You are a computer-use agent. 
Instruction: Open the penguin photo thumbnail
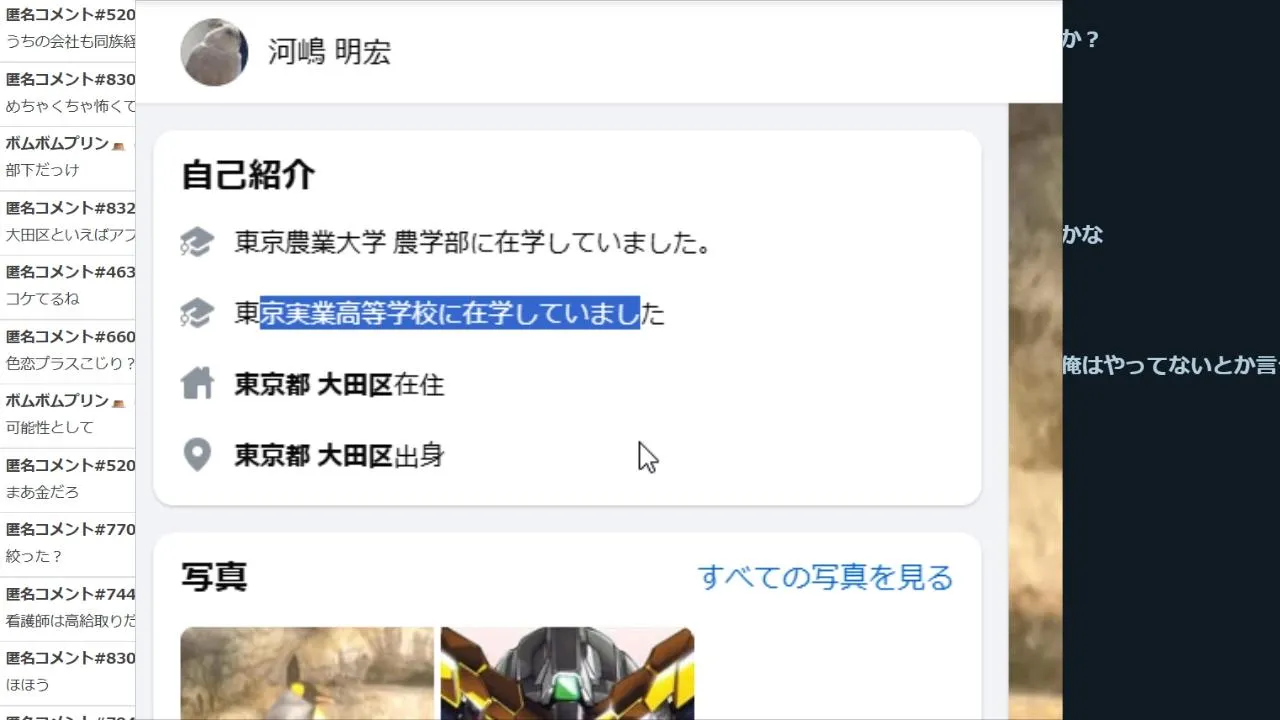pyautogui.click(x=307, y=673)
